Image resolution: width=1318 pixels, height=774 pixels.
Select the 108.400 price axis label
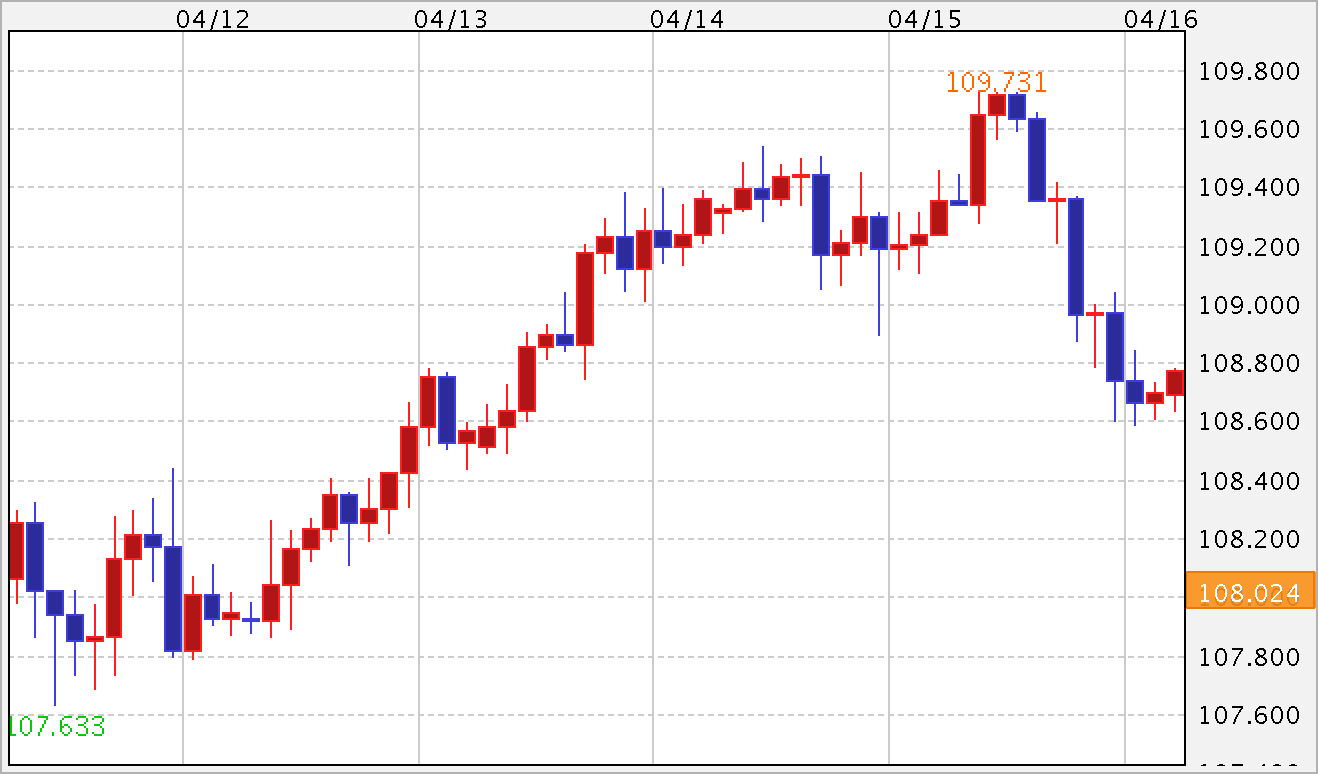[1249, 481]
